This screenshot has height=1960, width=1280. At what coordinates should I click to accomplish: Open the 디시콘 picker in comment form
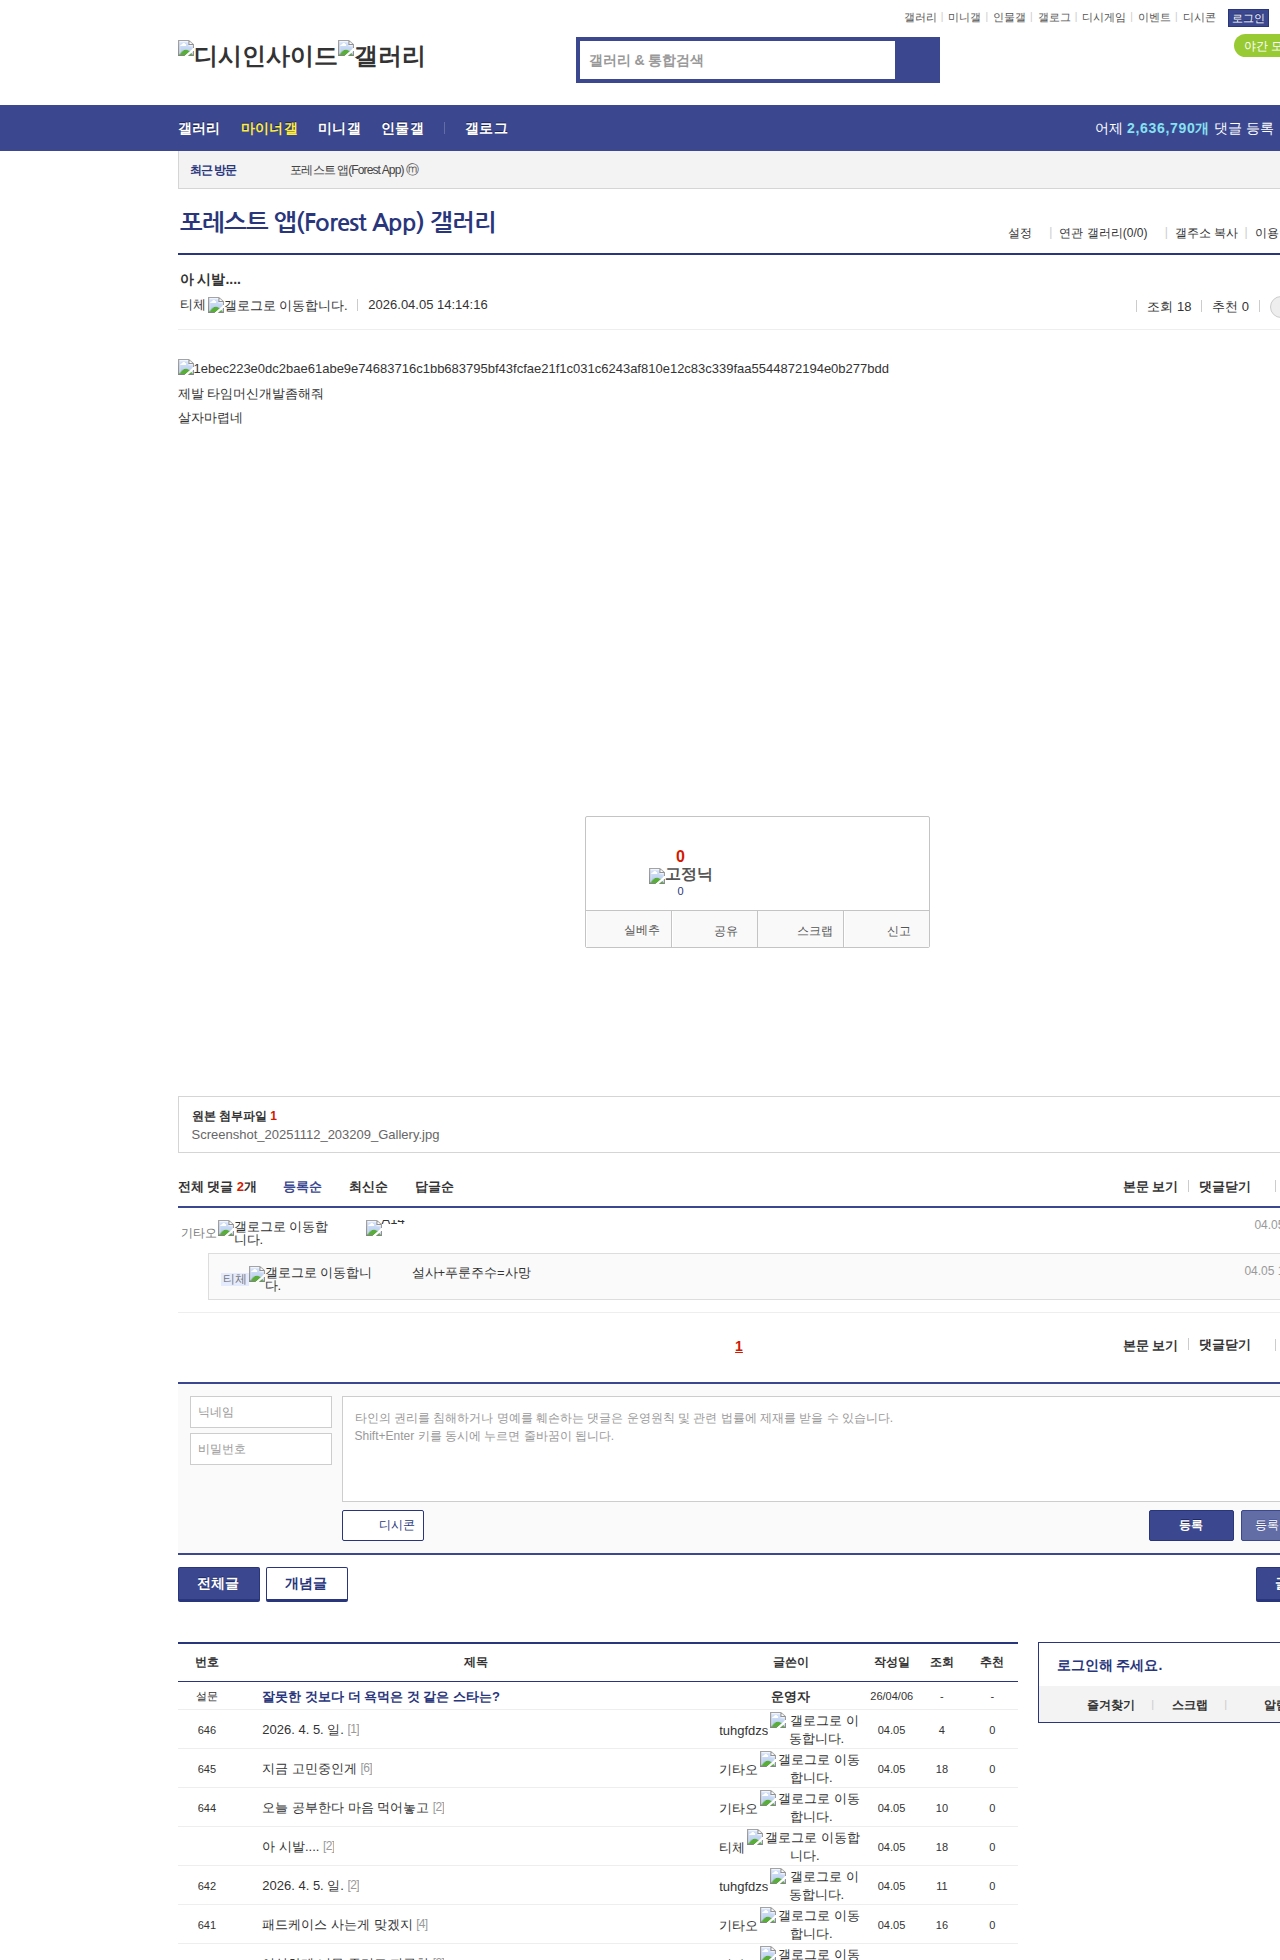pos(383,1525)
